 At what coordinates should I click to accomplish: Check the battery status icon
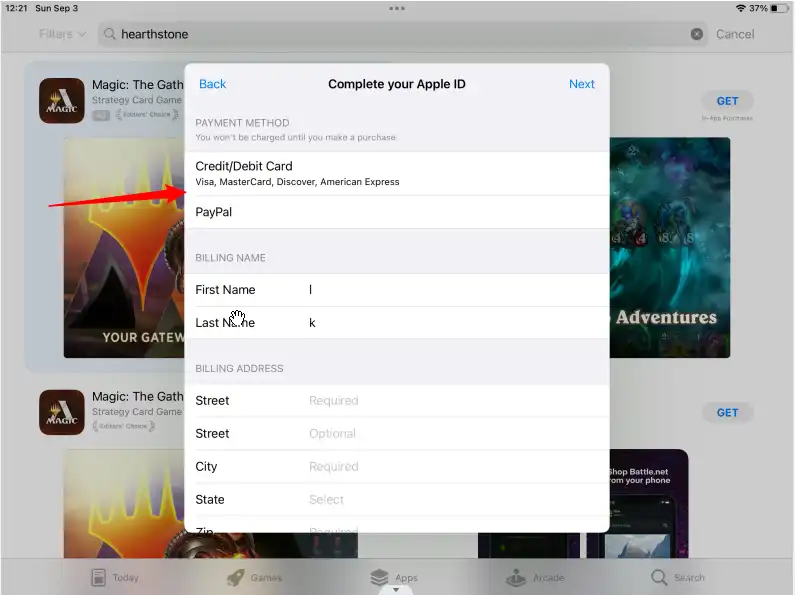coord(778,8)
